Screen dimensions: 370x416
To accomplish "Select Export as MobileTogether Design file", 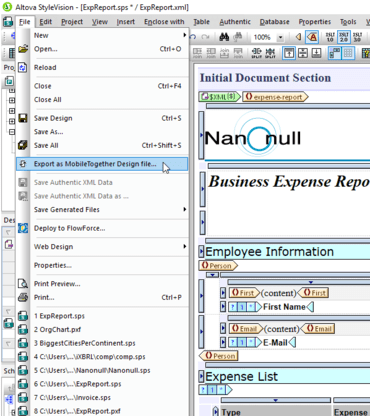I will pyautogui.click(x=102, y=164).
